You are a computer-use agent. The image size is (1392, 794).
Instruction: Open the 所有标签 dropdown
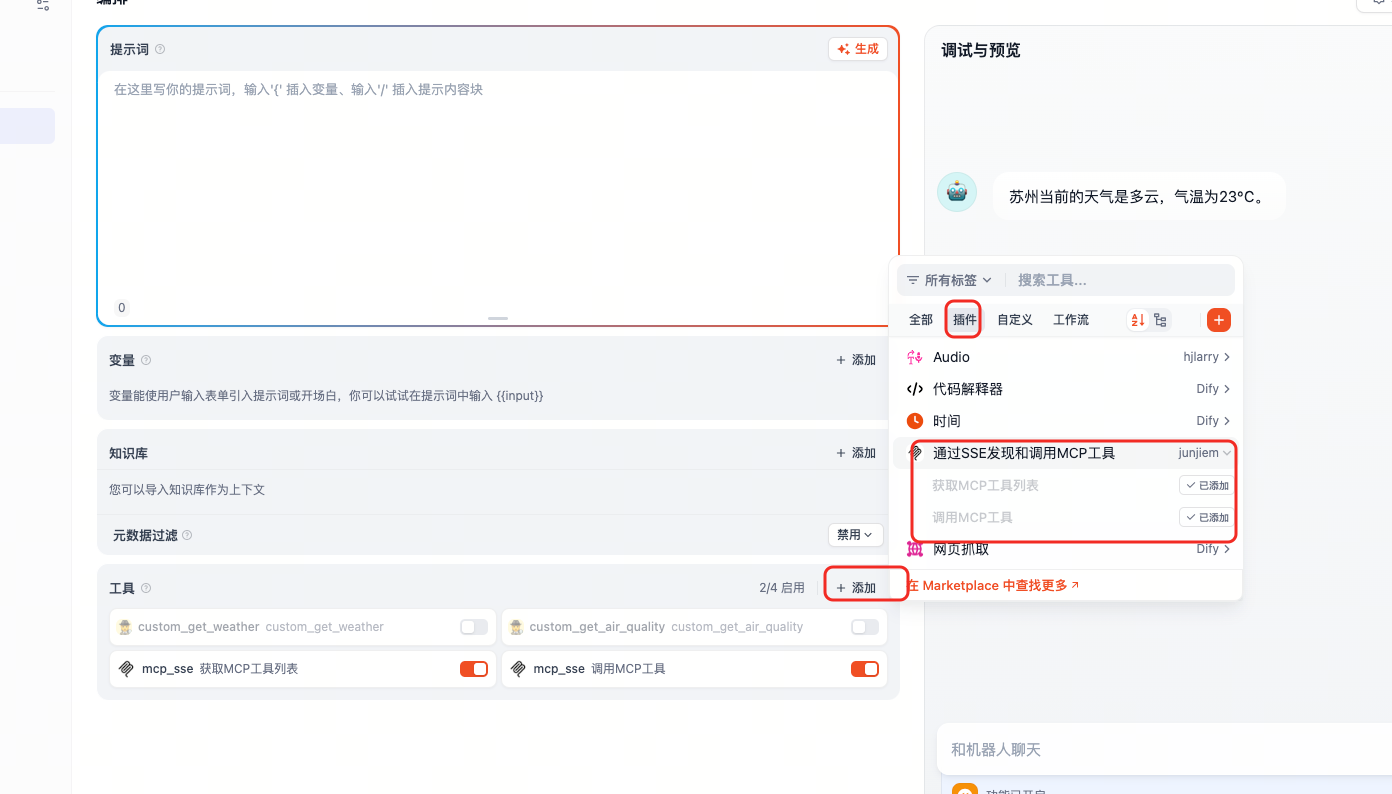coord(950,280)
